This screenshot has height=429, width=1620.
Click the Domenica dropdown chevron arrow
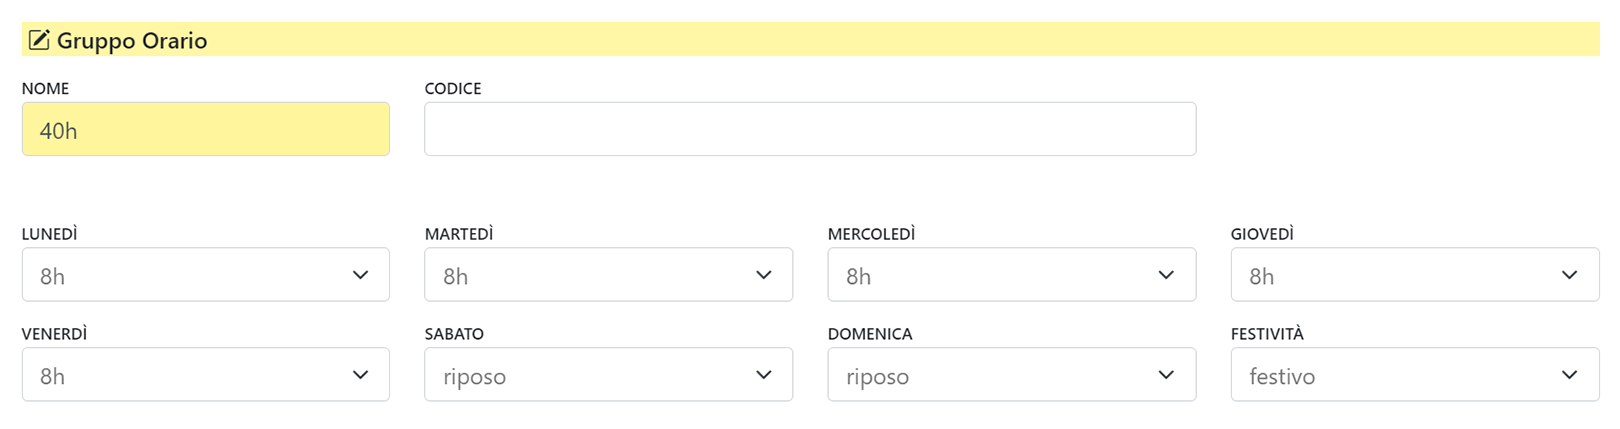1166,375
